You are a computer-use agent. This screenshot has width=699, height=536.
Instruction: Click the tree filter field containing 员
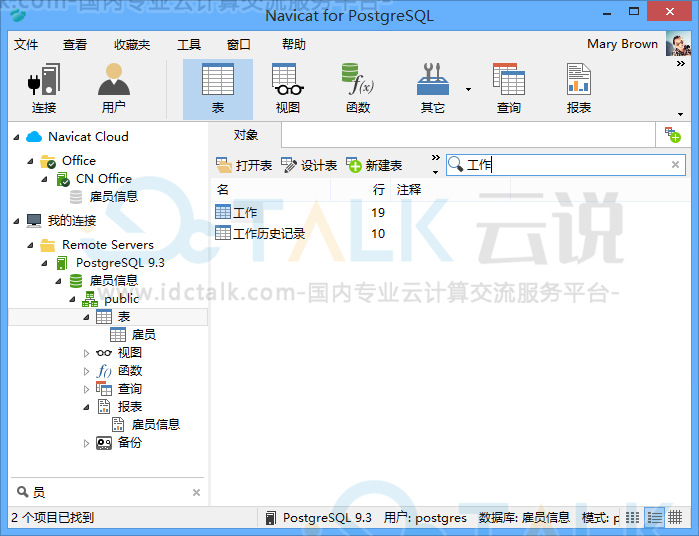tap(109, 492)
